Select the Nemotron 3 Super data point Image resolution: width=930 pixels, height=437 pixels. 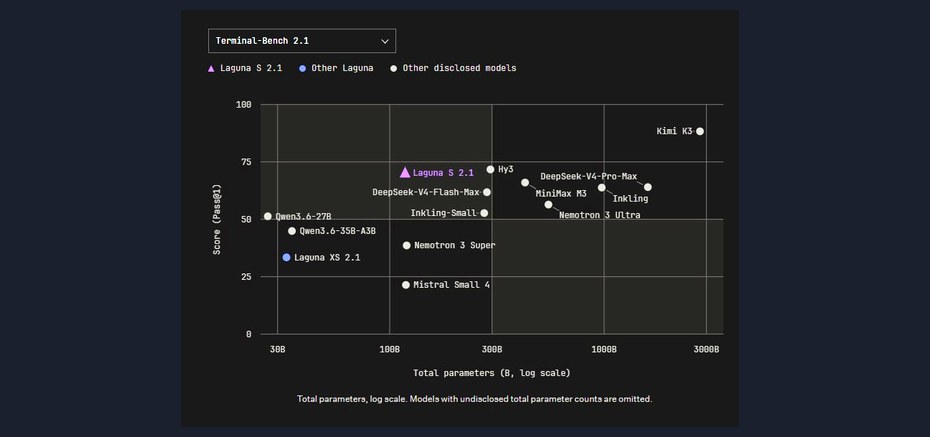click(406, 245)
